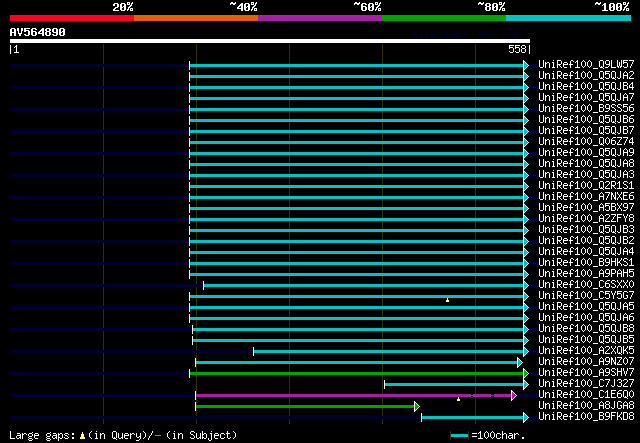Select the UniRef100_C7J327 label
This screenshot has height=443, width=640.
click(x=586, y=383)
